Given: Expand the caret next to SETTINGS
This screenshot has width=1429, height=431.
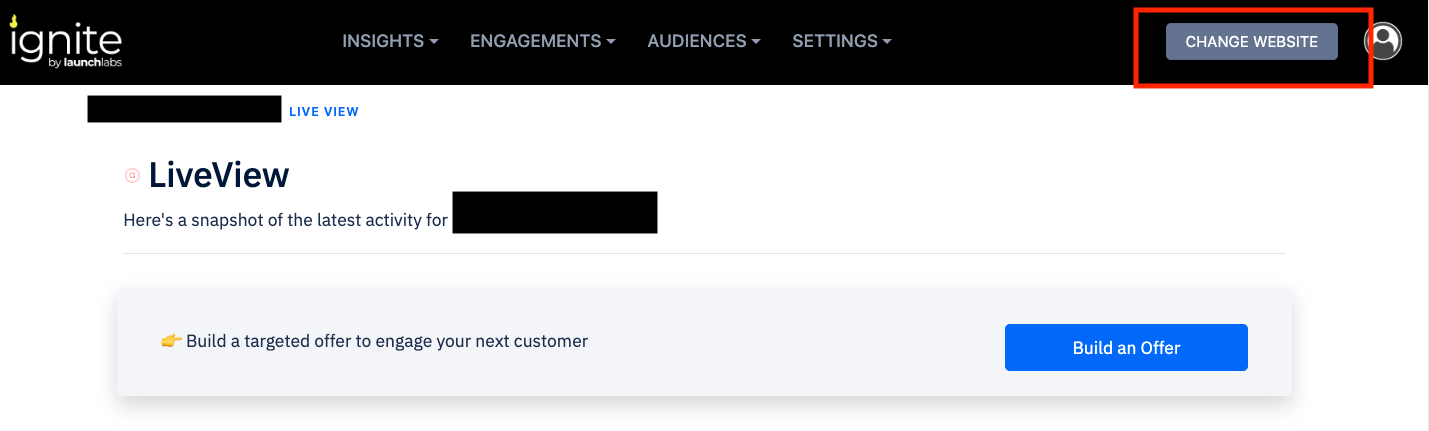Looking at the screenshot, I should (886, 42).
